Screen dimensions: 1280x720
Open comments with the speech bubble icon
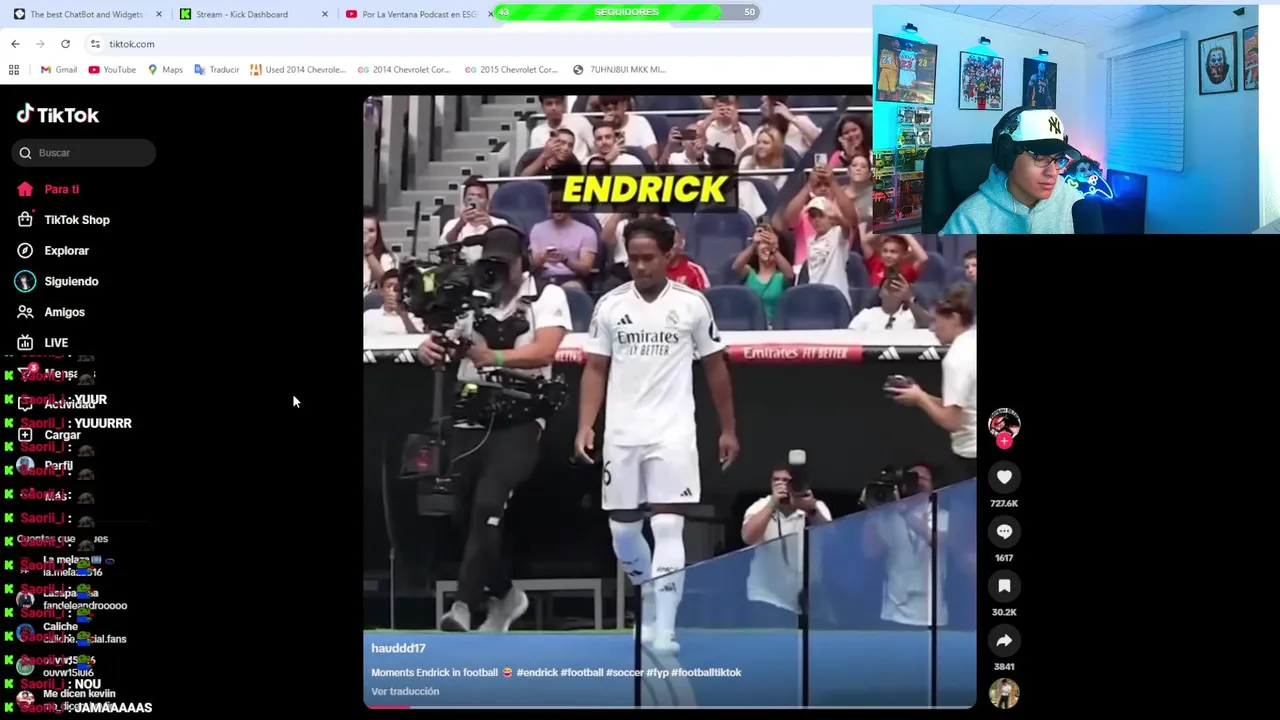tap(1004, 532)
